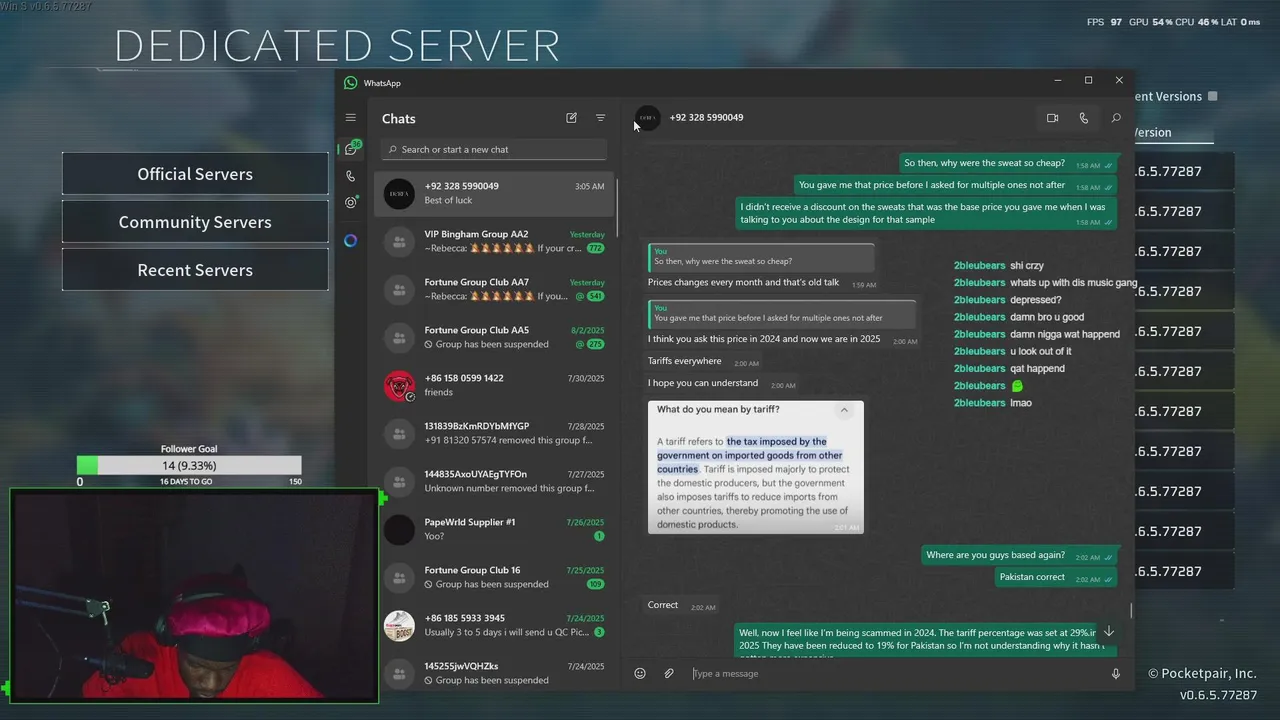
Task: Open Community Servers in the game menu
Action: 195,222
